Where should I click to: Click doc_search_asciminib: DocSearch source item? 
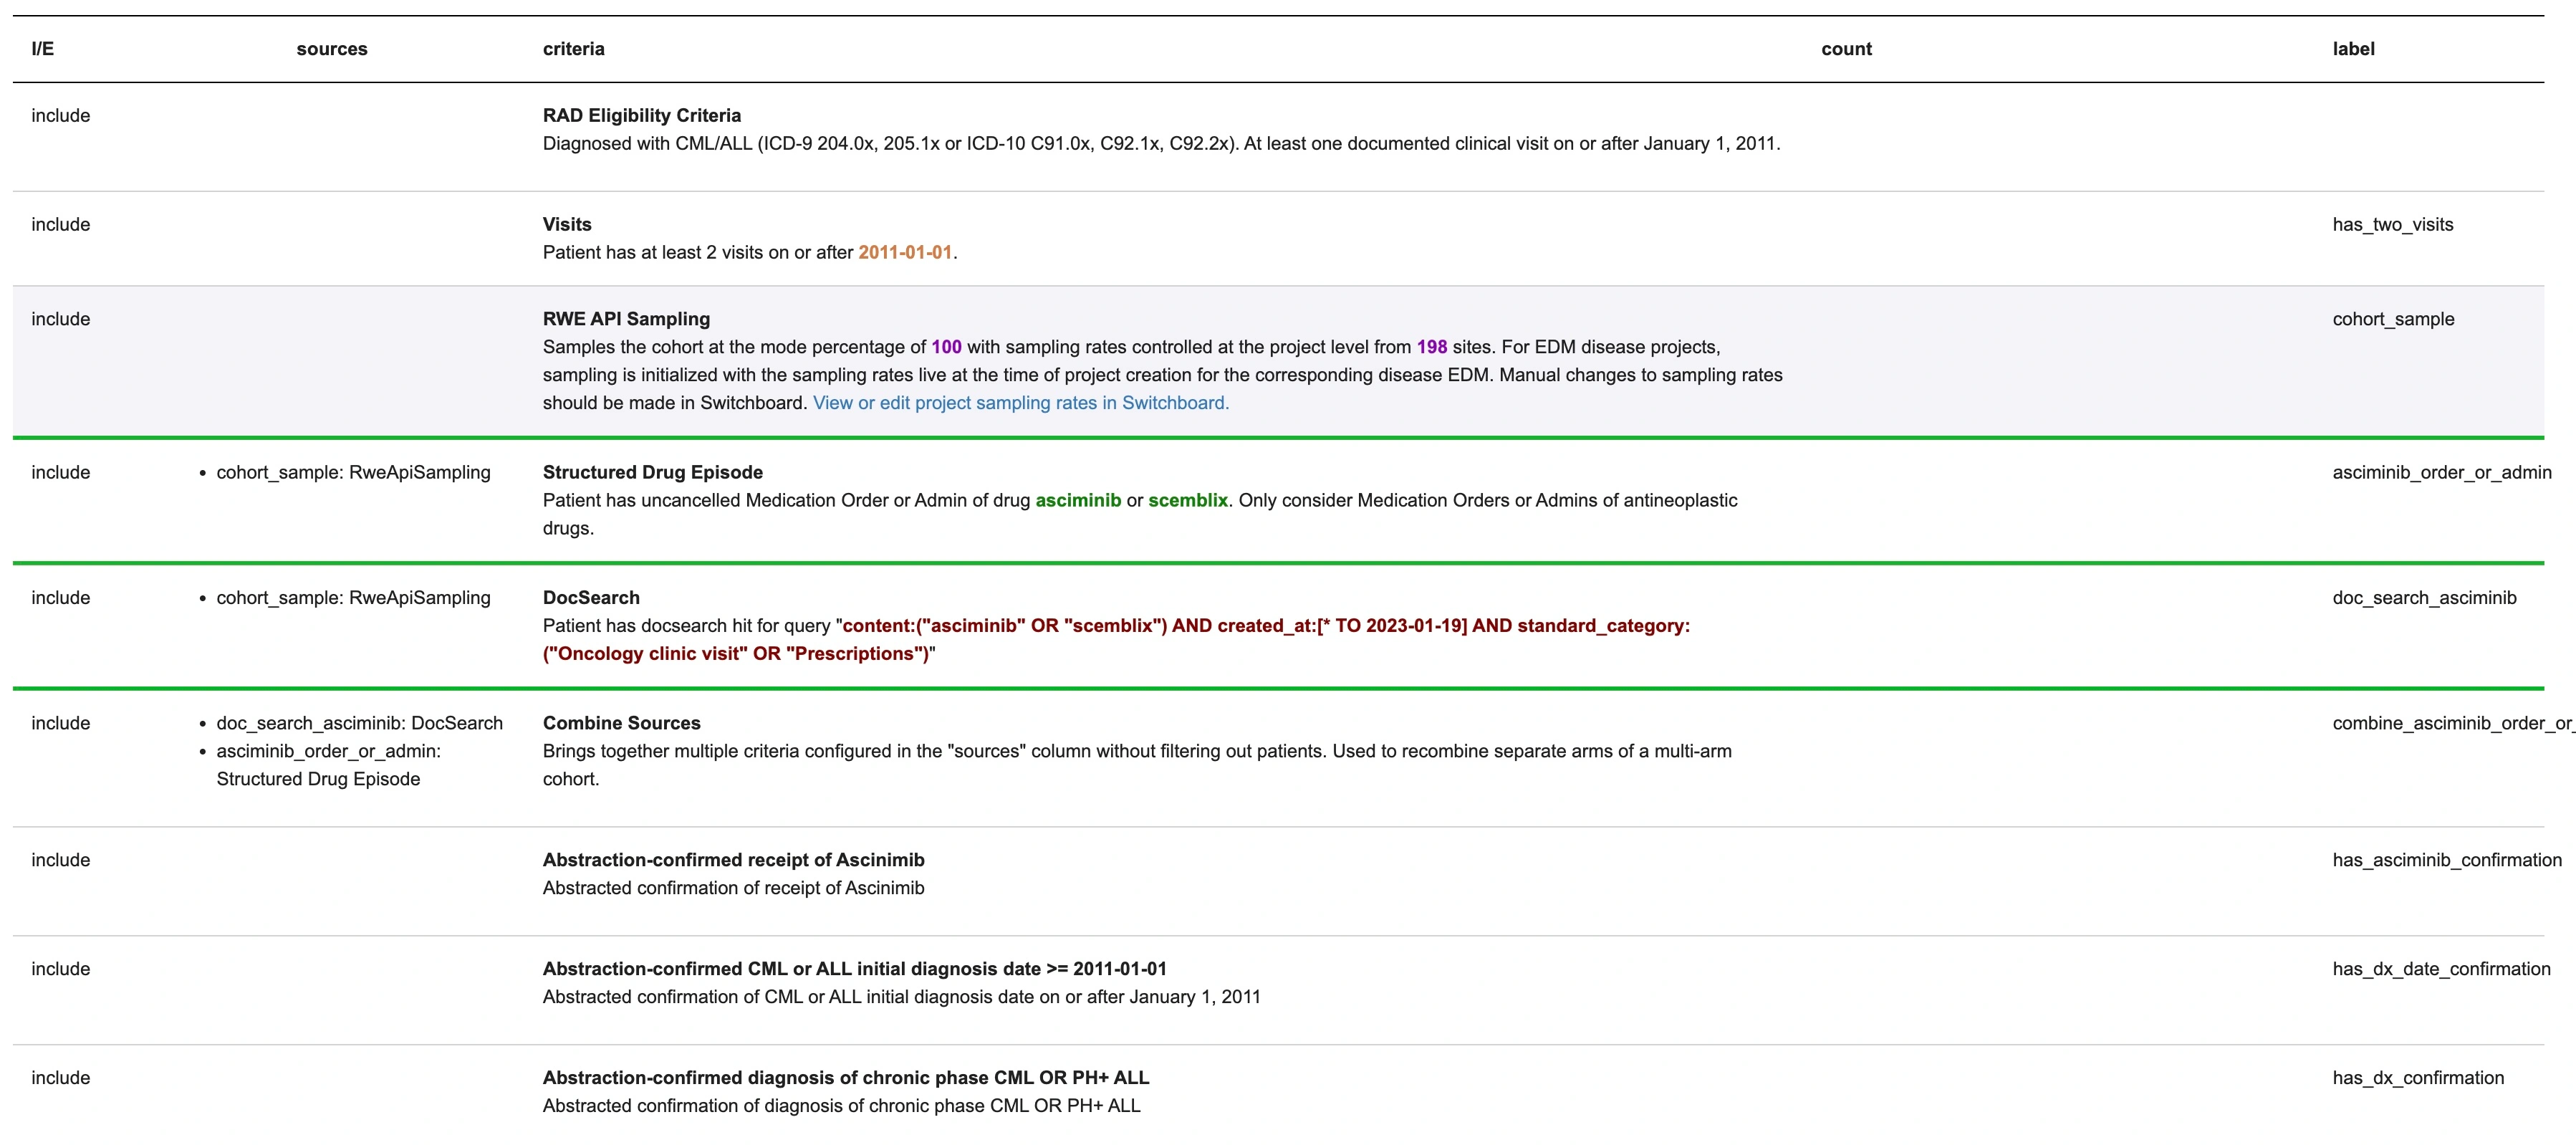click(359, 723)
